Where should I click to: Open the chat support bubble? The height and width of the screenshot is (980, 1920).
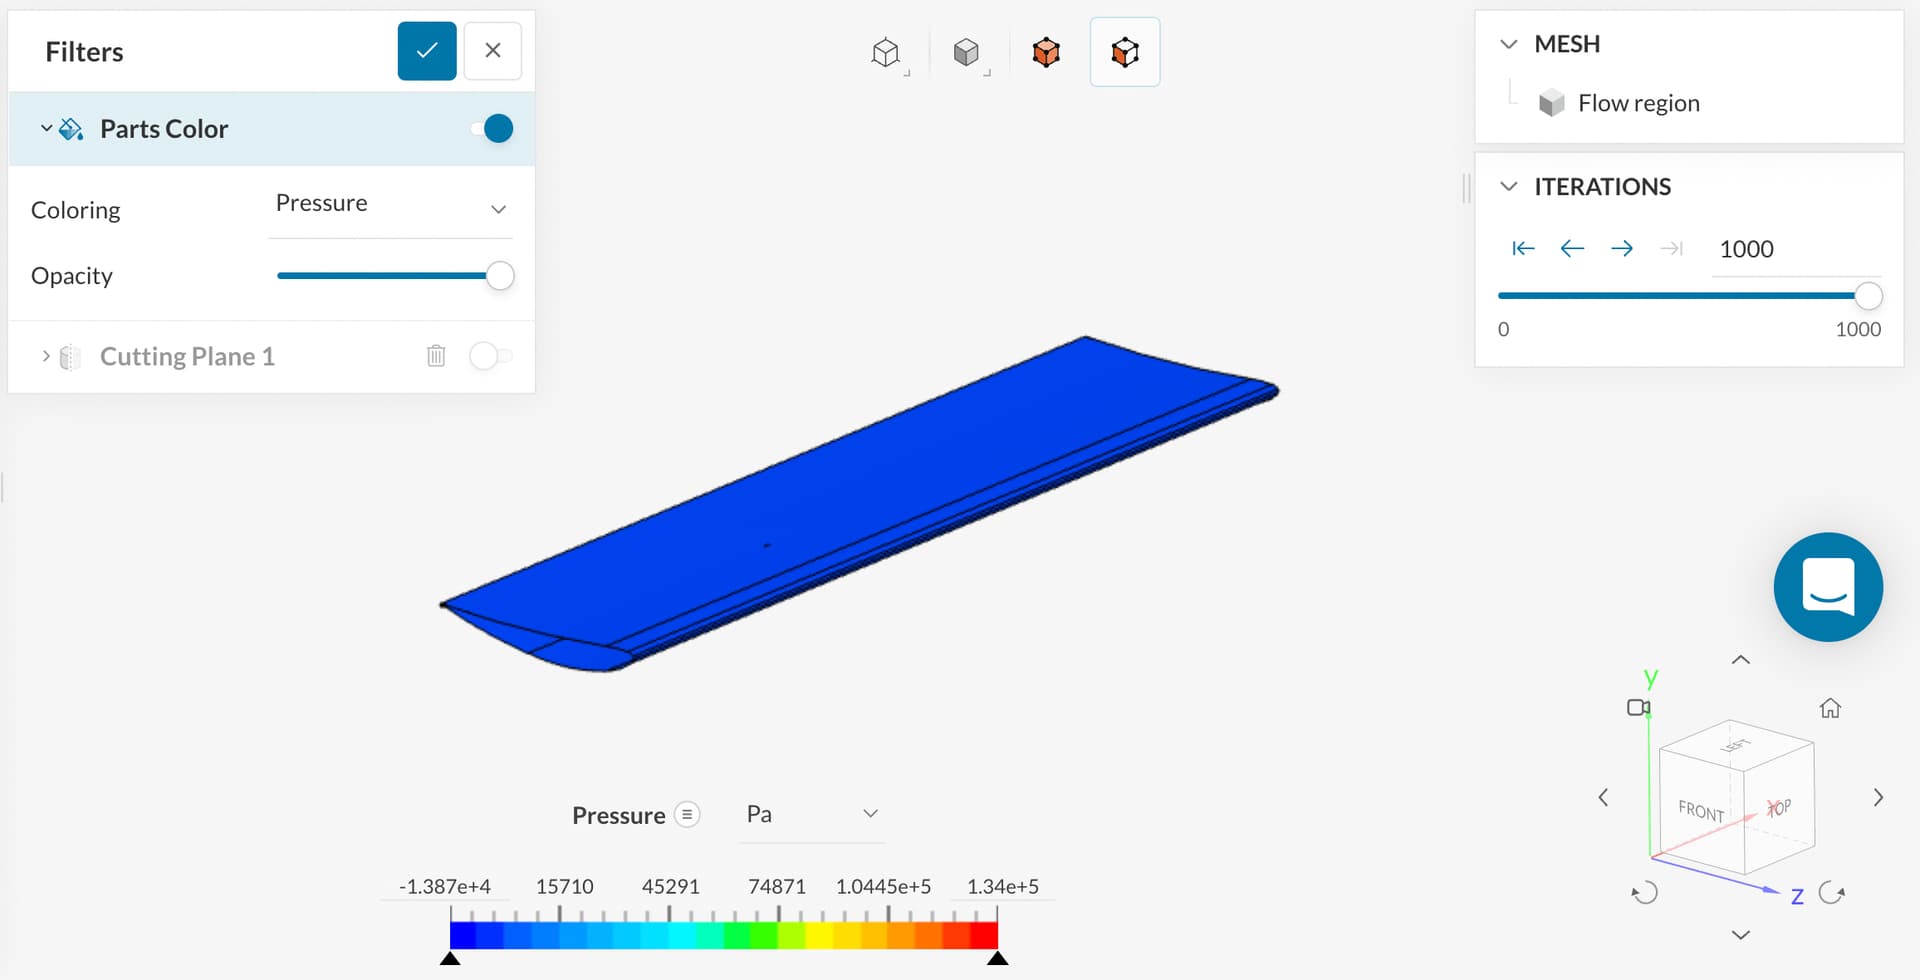[1828, 587]
